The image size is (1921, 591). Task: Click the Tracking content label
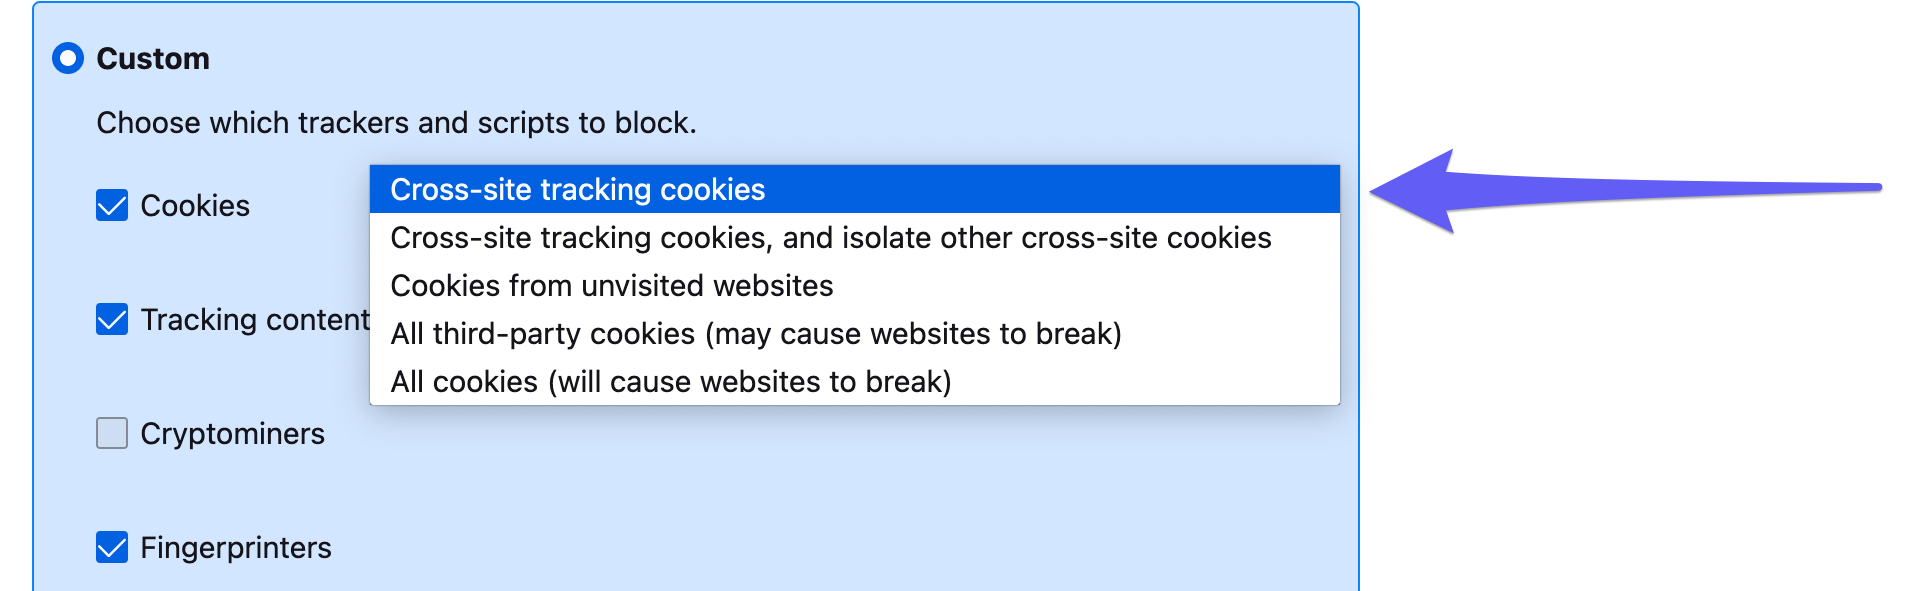[x=255, y=320]
